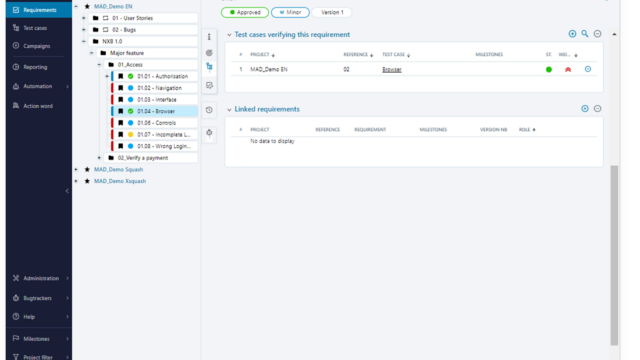
Task: Select the 01 - User Stories folder row
Action: tap(143, 18)
